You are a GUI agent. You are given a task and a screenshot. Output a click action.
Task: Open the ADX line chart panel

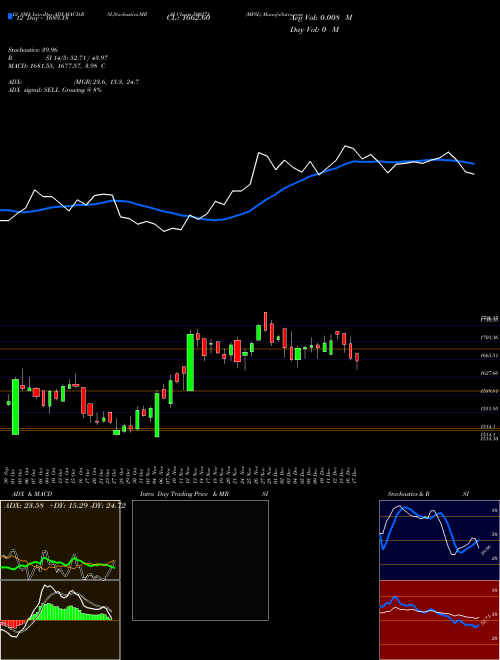[x=60, y=540]
